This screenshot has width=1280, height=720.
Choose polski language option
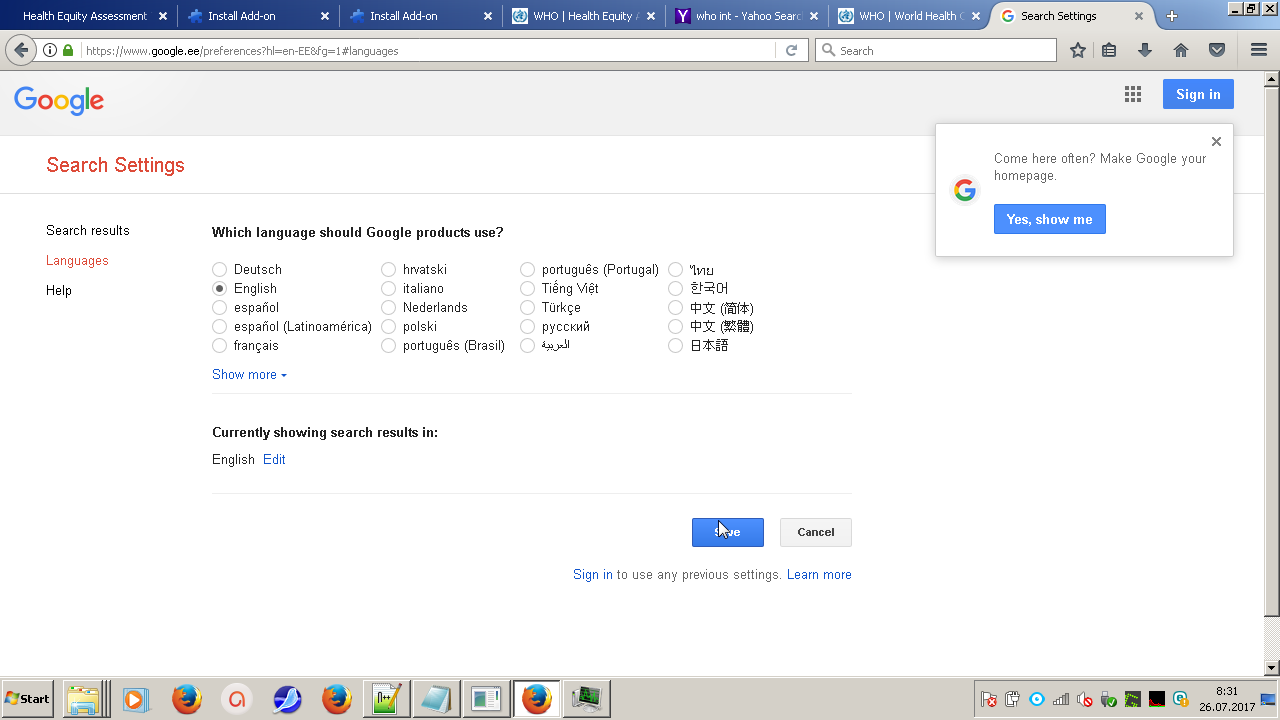(x=389, y=327)
